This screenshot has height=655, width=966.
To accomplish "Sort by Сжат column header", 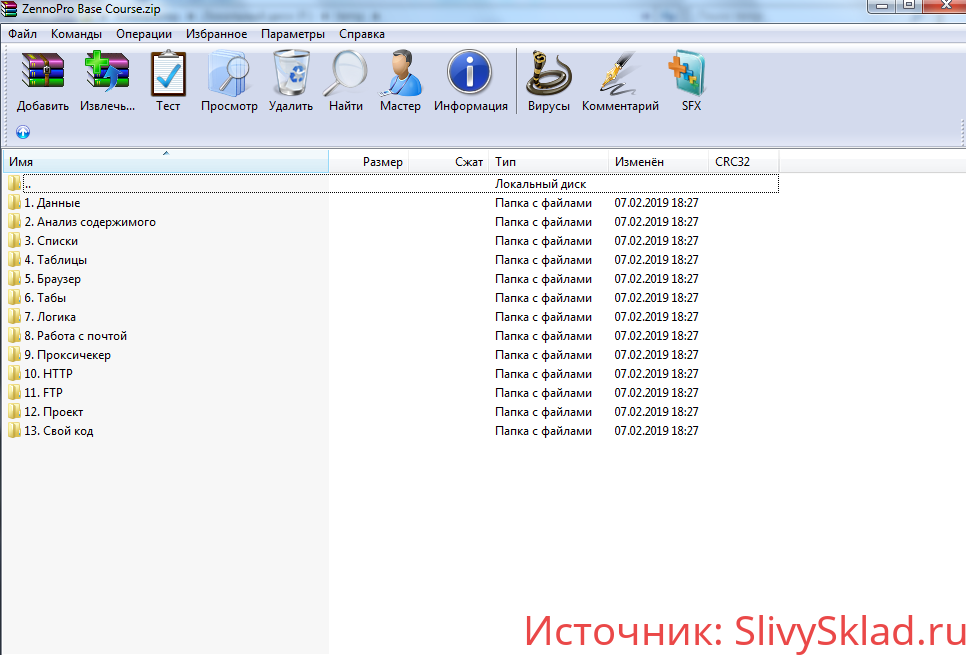I will (x=448, y=161).
